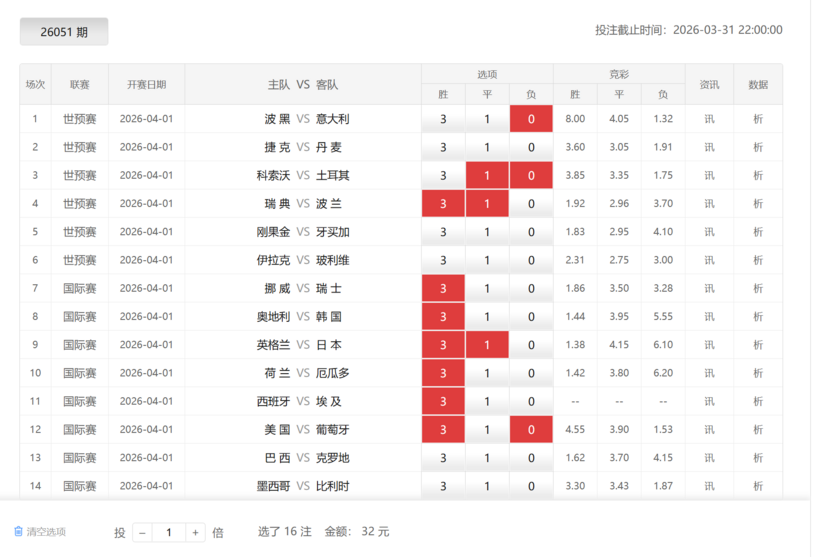The image size is (840, 557).
Task: Open 析 analysis for 英格兰 vs 日本
Action: click(x=757, y=345)
